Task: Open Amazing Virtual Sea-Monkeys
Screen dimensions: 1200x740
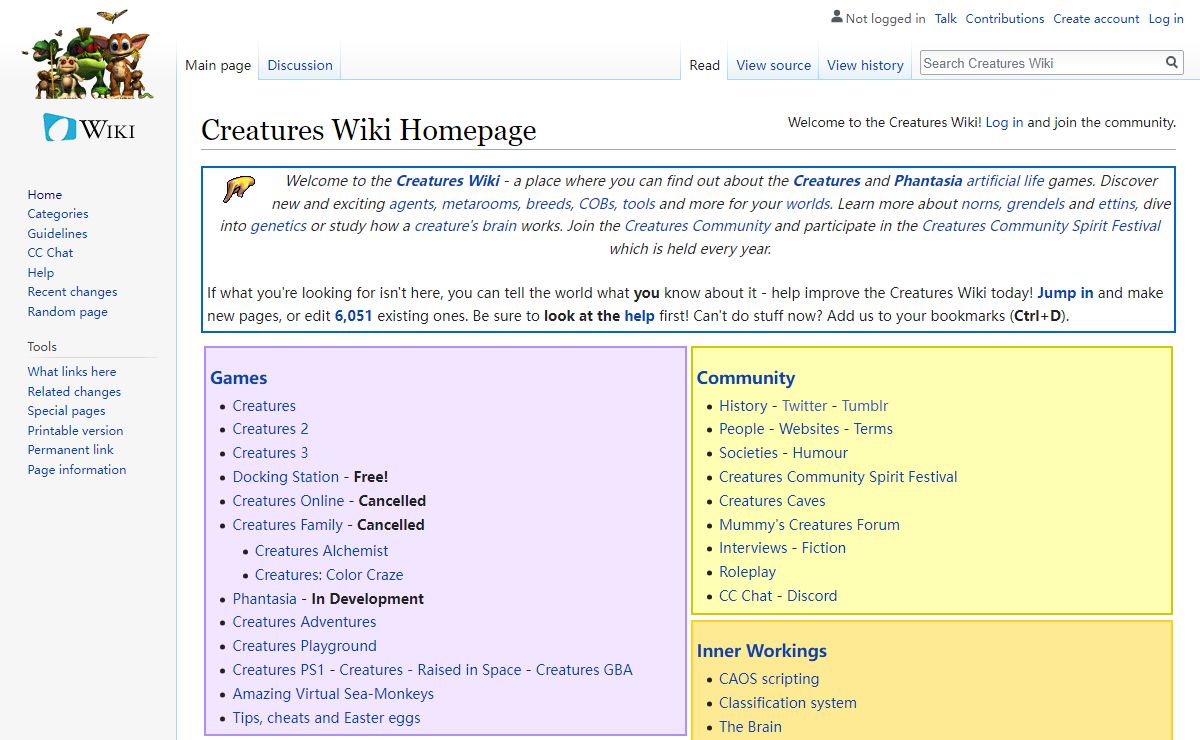Action: pos(333,693)
